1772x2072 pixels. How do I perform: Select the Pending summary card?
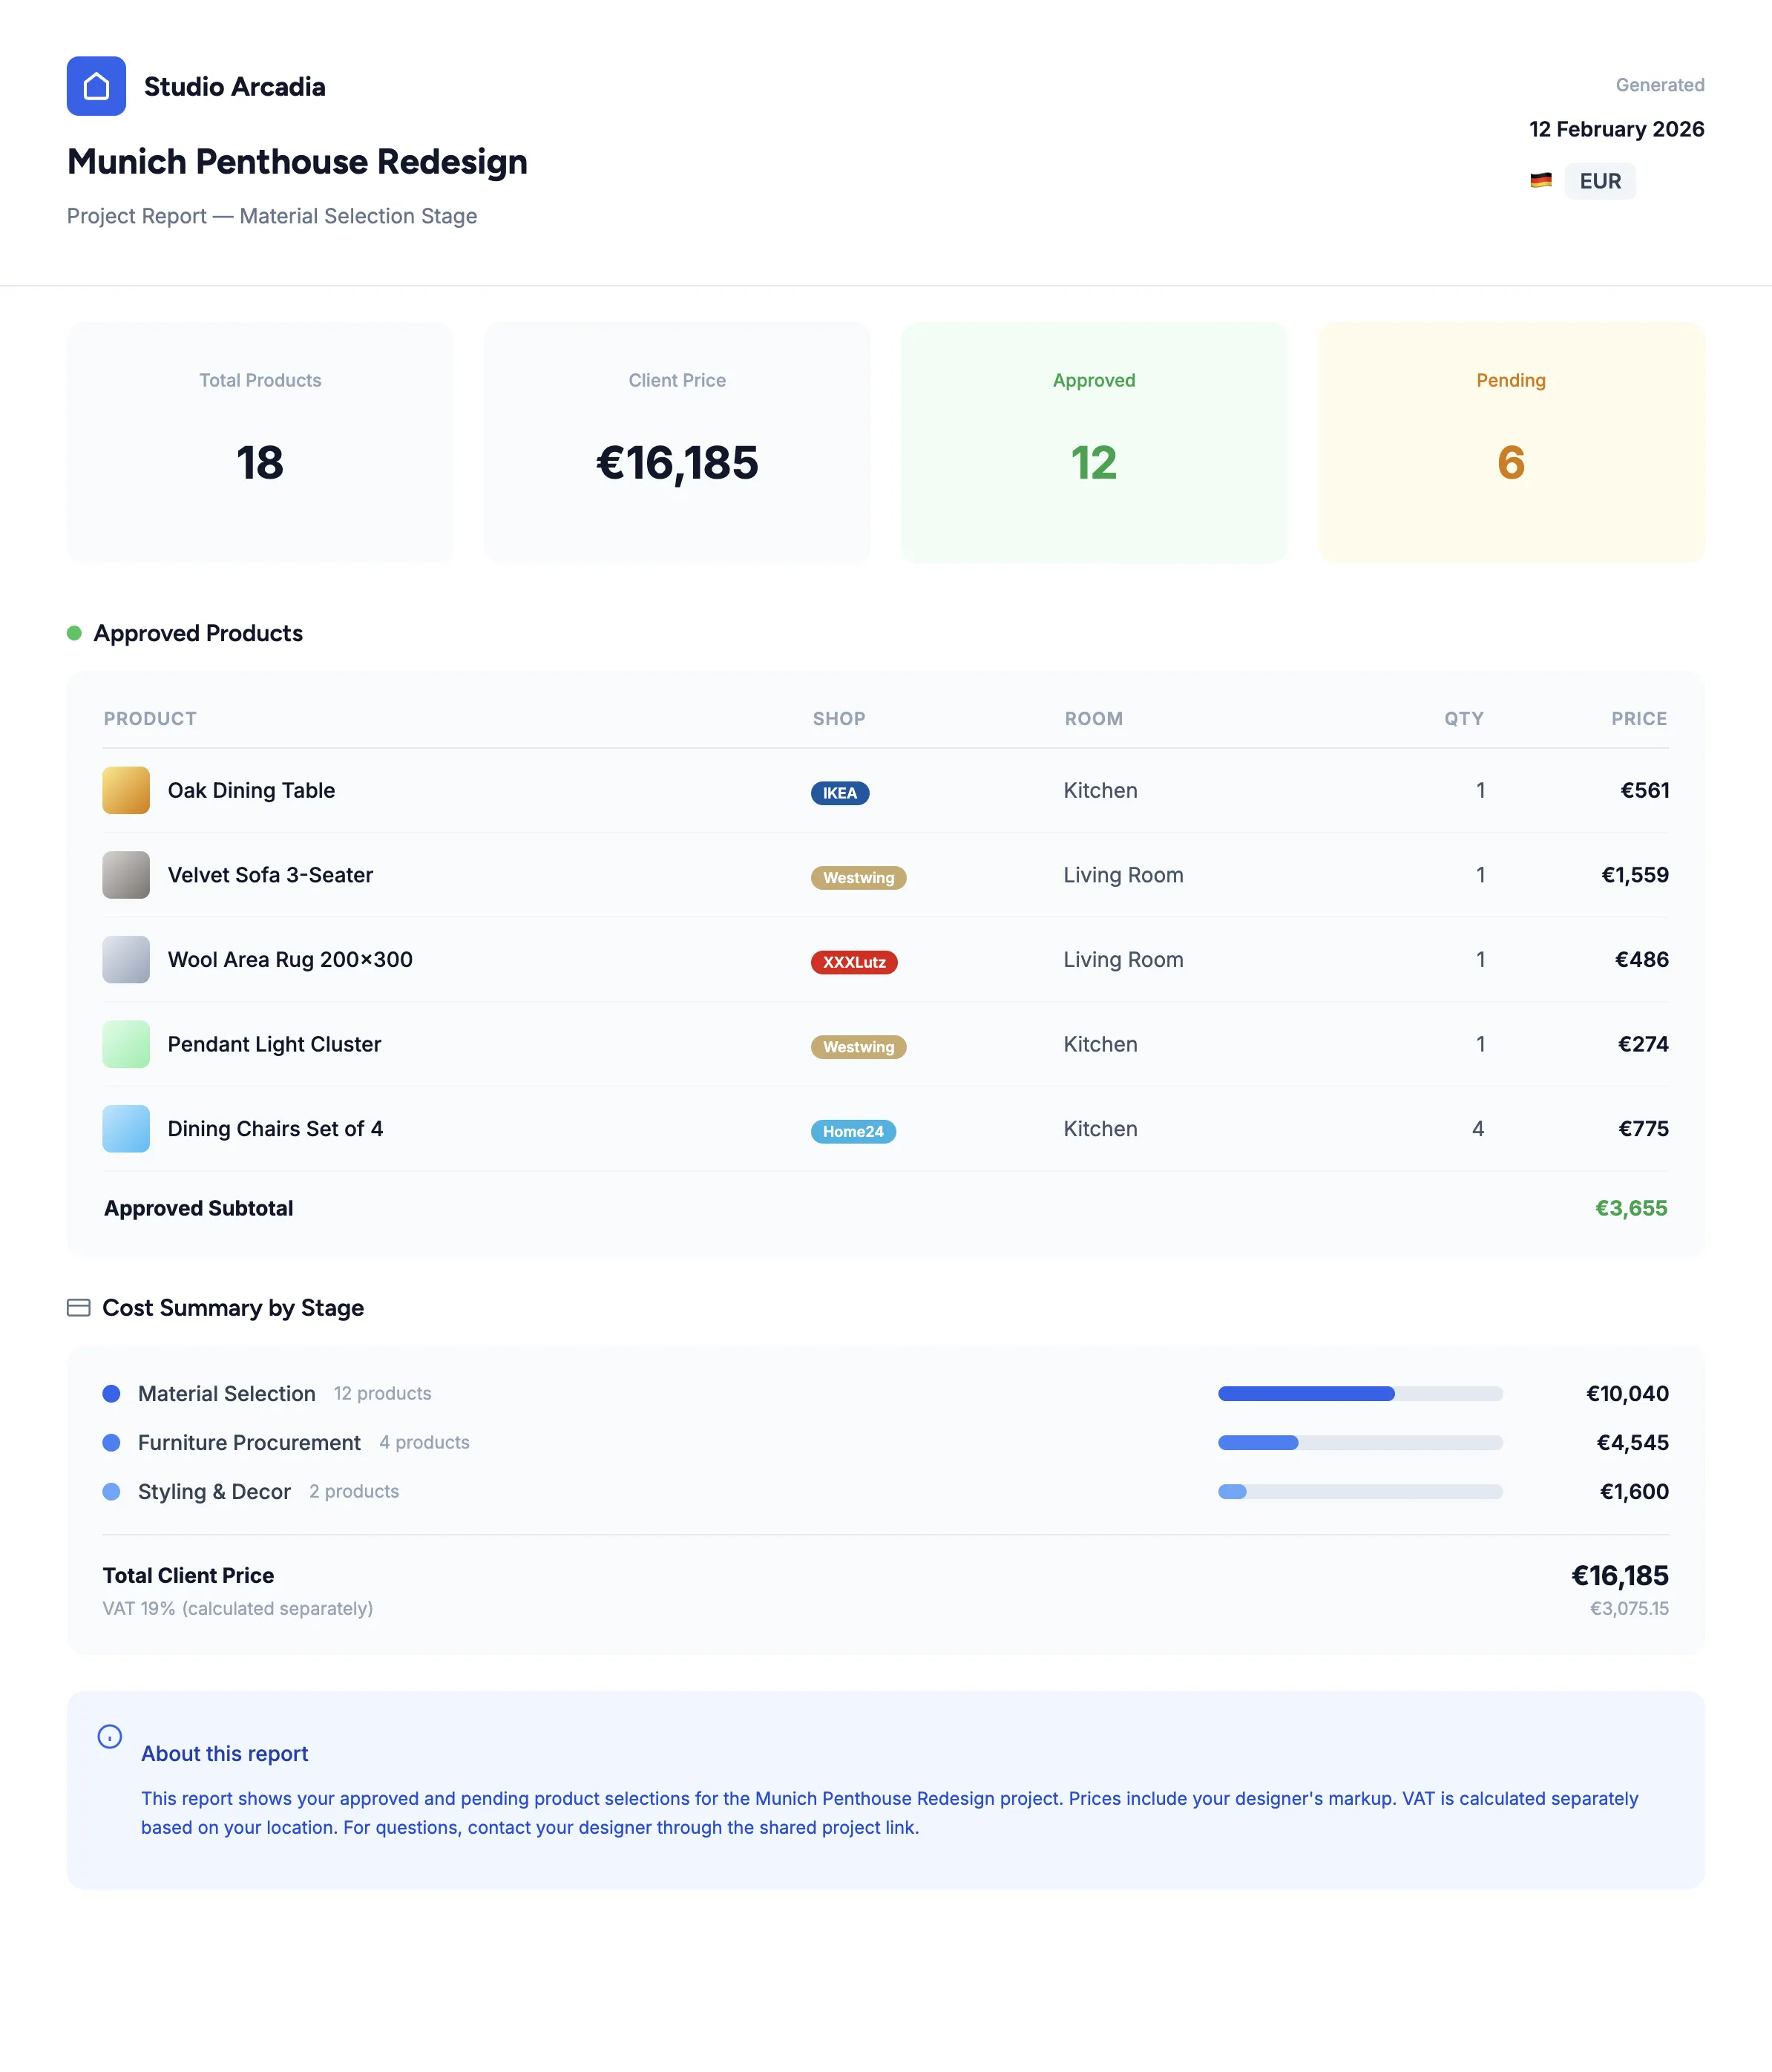1510,442
